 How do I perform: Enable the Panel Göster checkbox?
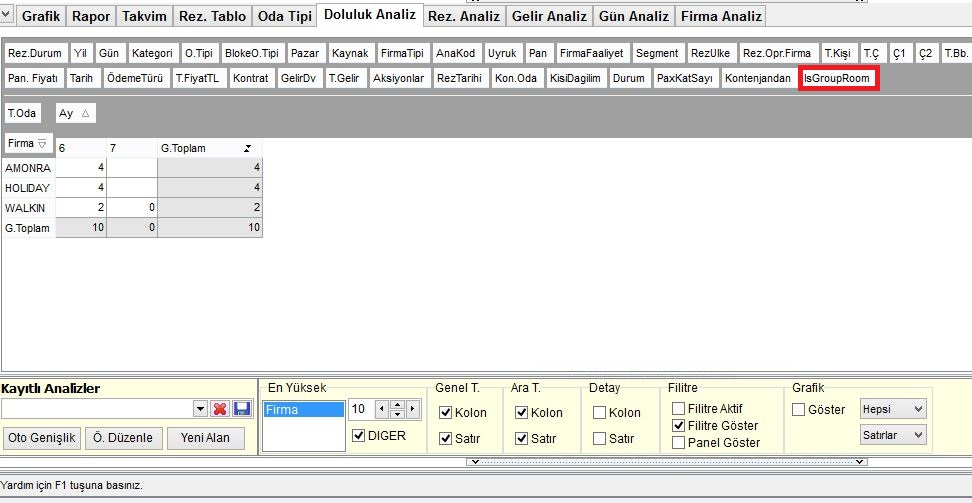(x=679, y=443)
